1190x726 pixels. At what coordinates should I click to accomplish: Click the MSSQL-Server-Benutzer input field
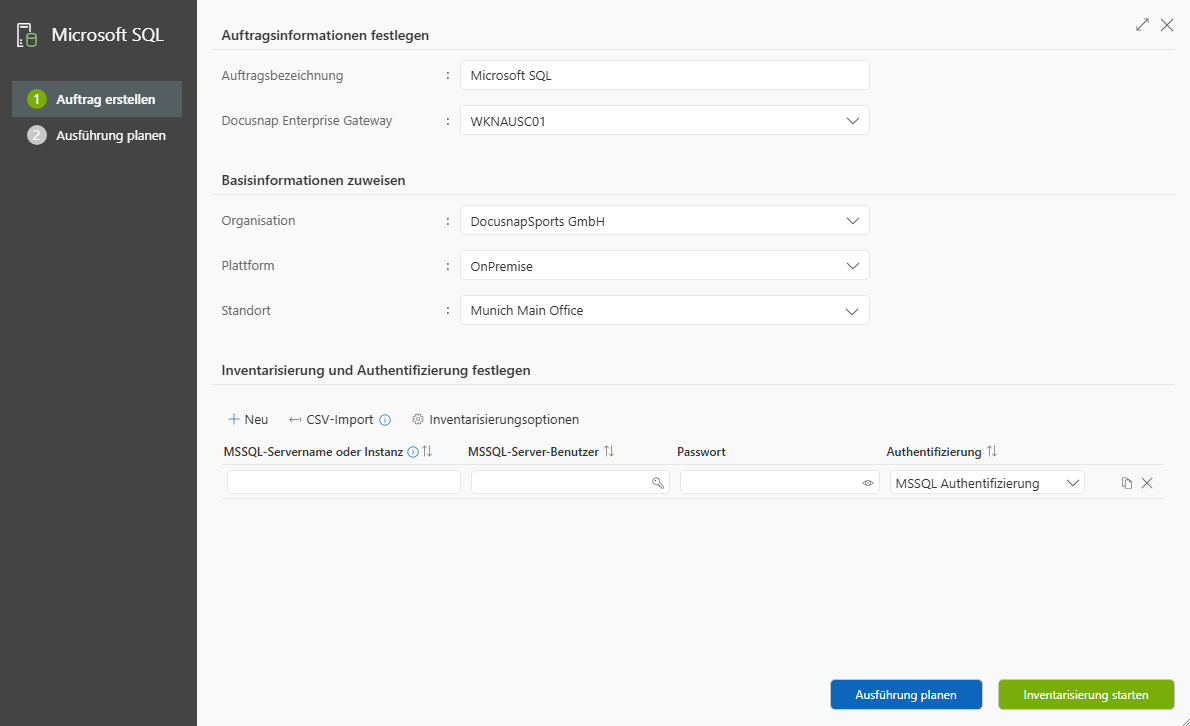(570, 482)
